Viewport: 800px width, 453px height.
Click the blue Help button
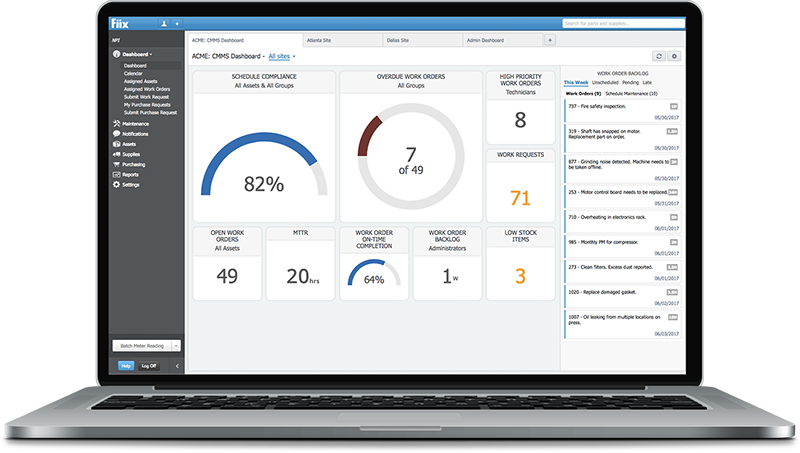[x=126, y=366]
